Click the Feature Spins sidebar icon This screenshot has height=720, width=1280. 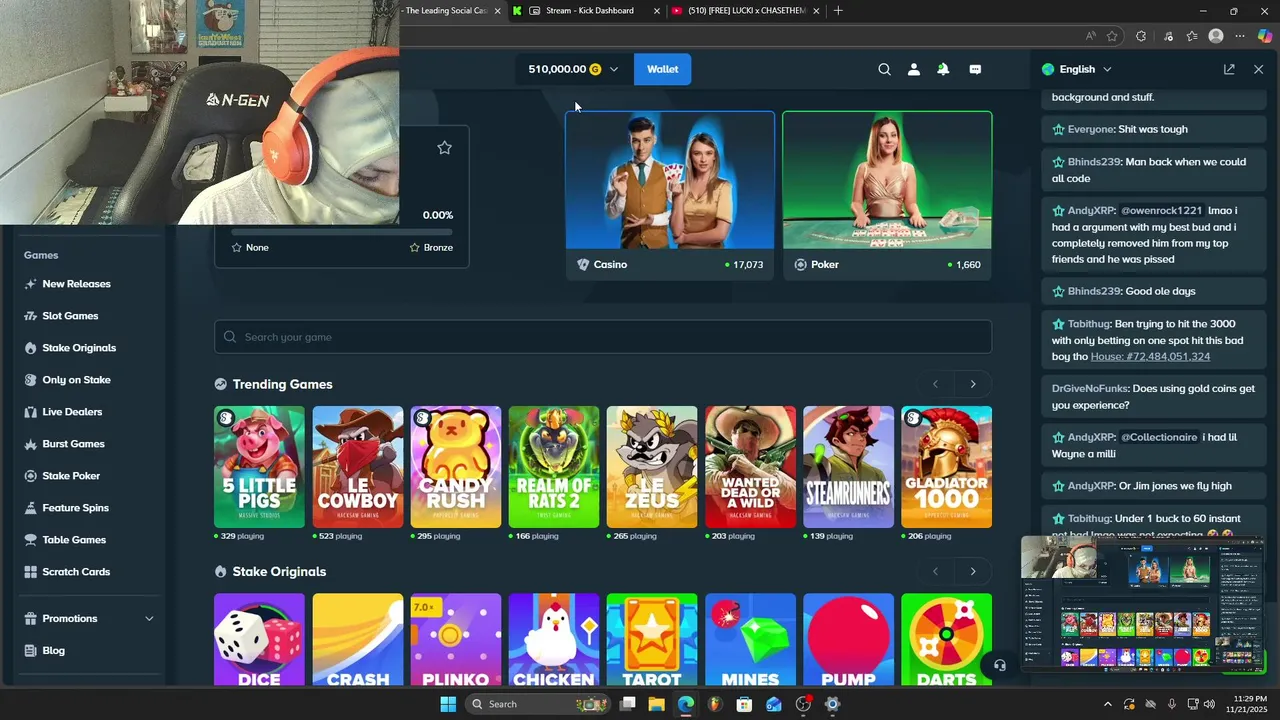click(x=32, y=508)
